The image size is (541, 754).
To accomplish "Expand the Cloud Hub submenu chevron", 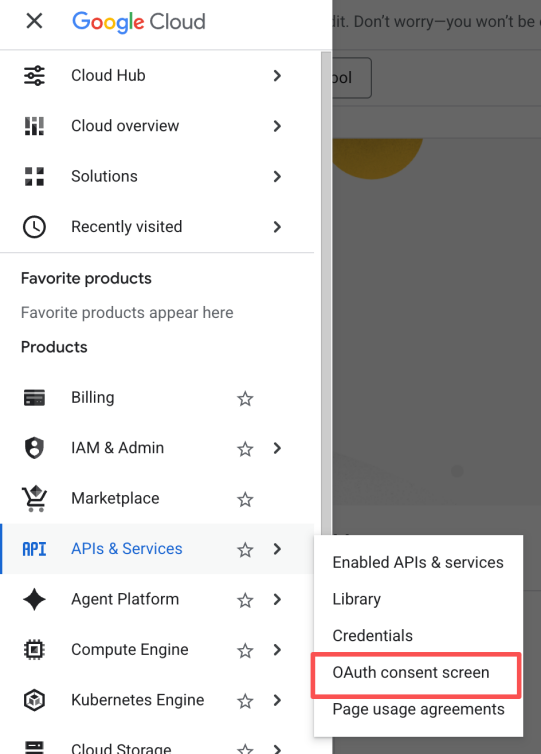I will 277,75.
